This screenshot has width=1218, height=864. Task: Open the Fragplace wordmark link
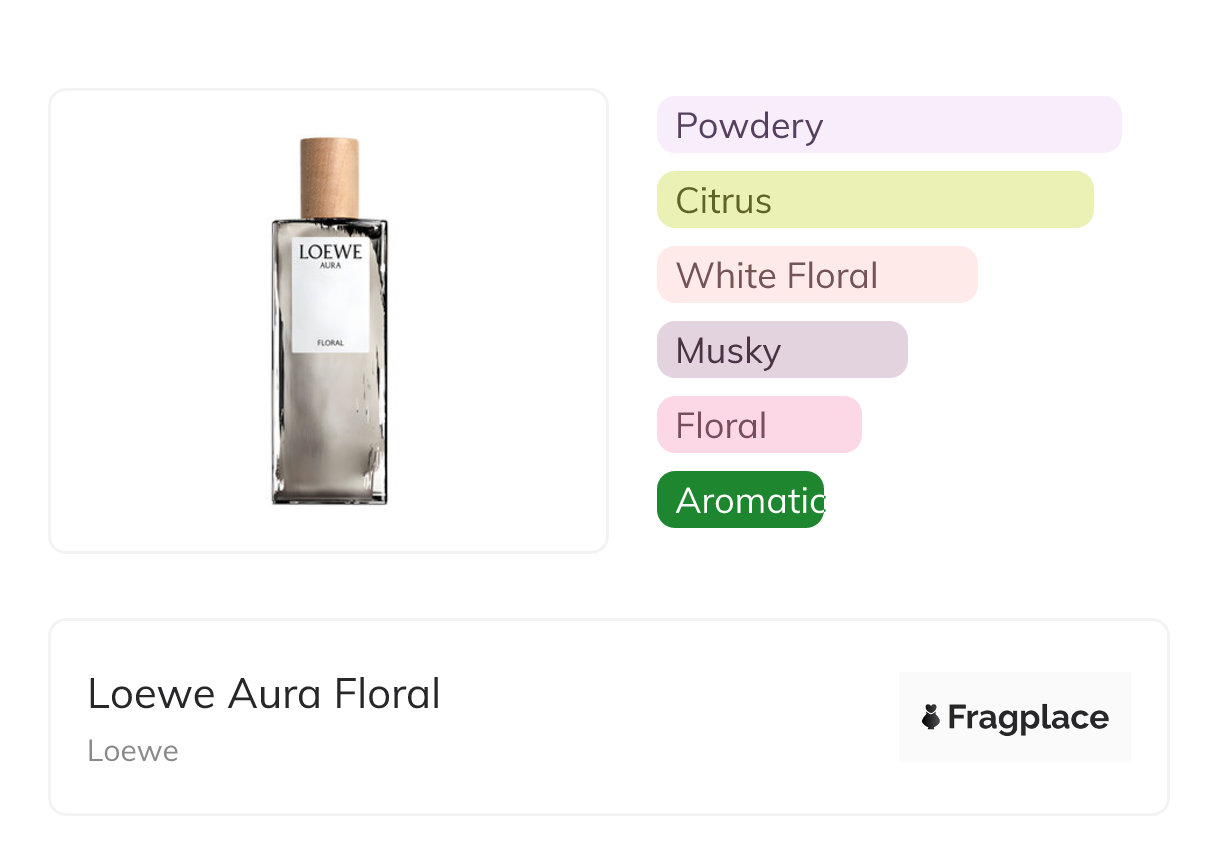(1028, 717)
